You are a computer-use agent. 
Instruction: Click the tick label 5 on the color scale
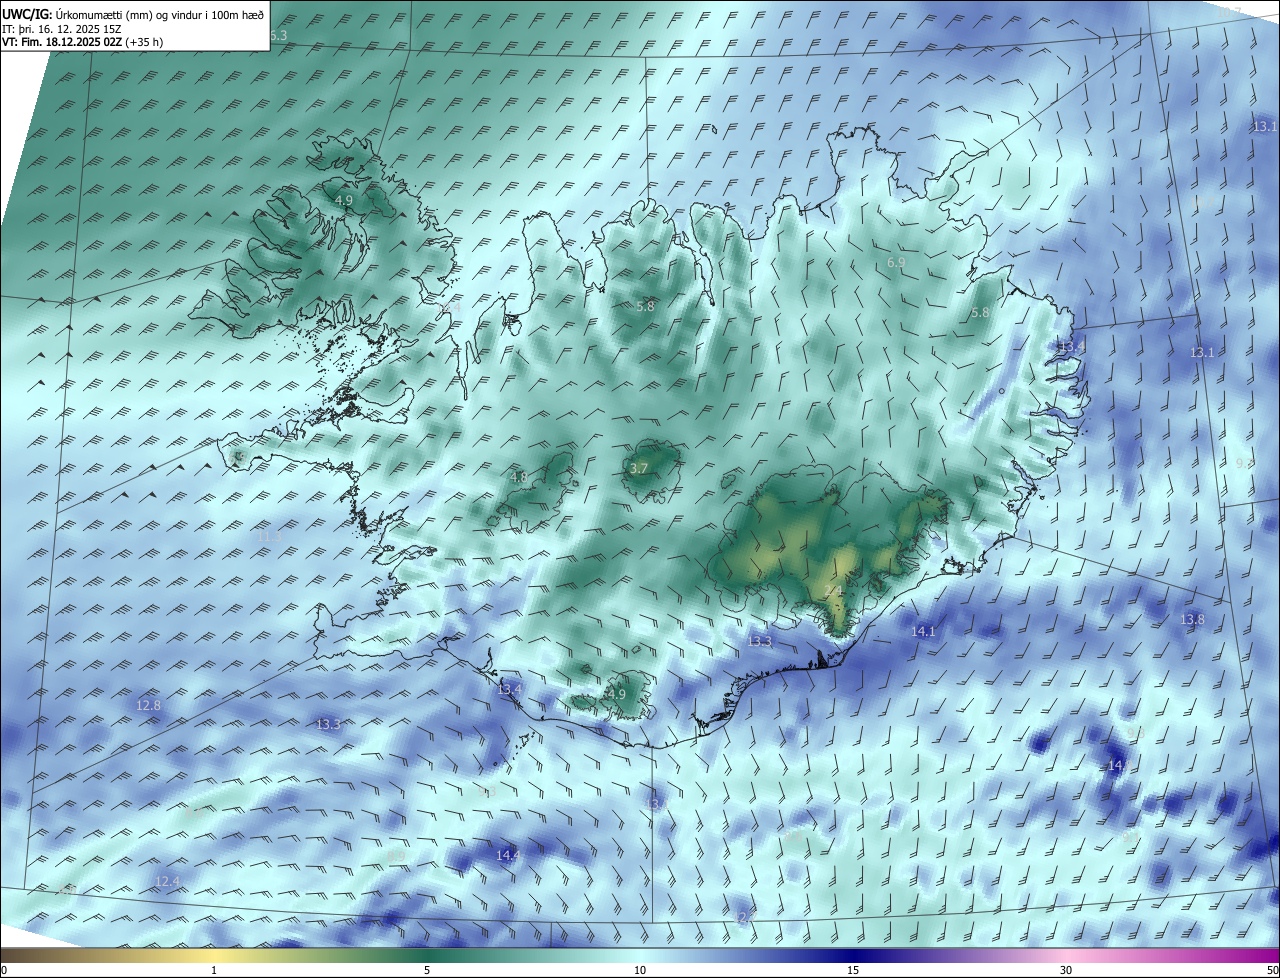pyautogui.click(x=427, y=970)
